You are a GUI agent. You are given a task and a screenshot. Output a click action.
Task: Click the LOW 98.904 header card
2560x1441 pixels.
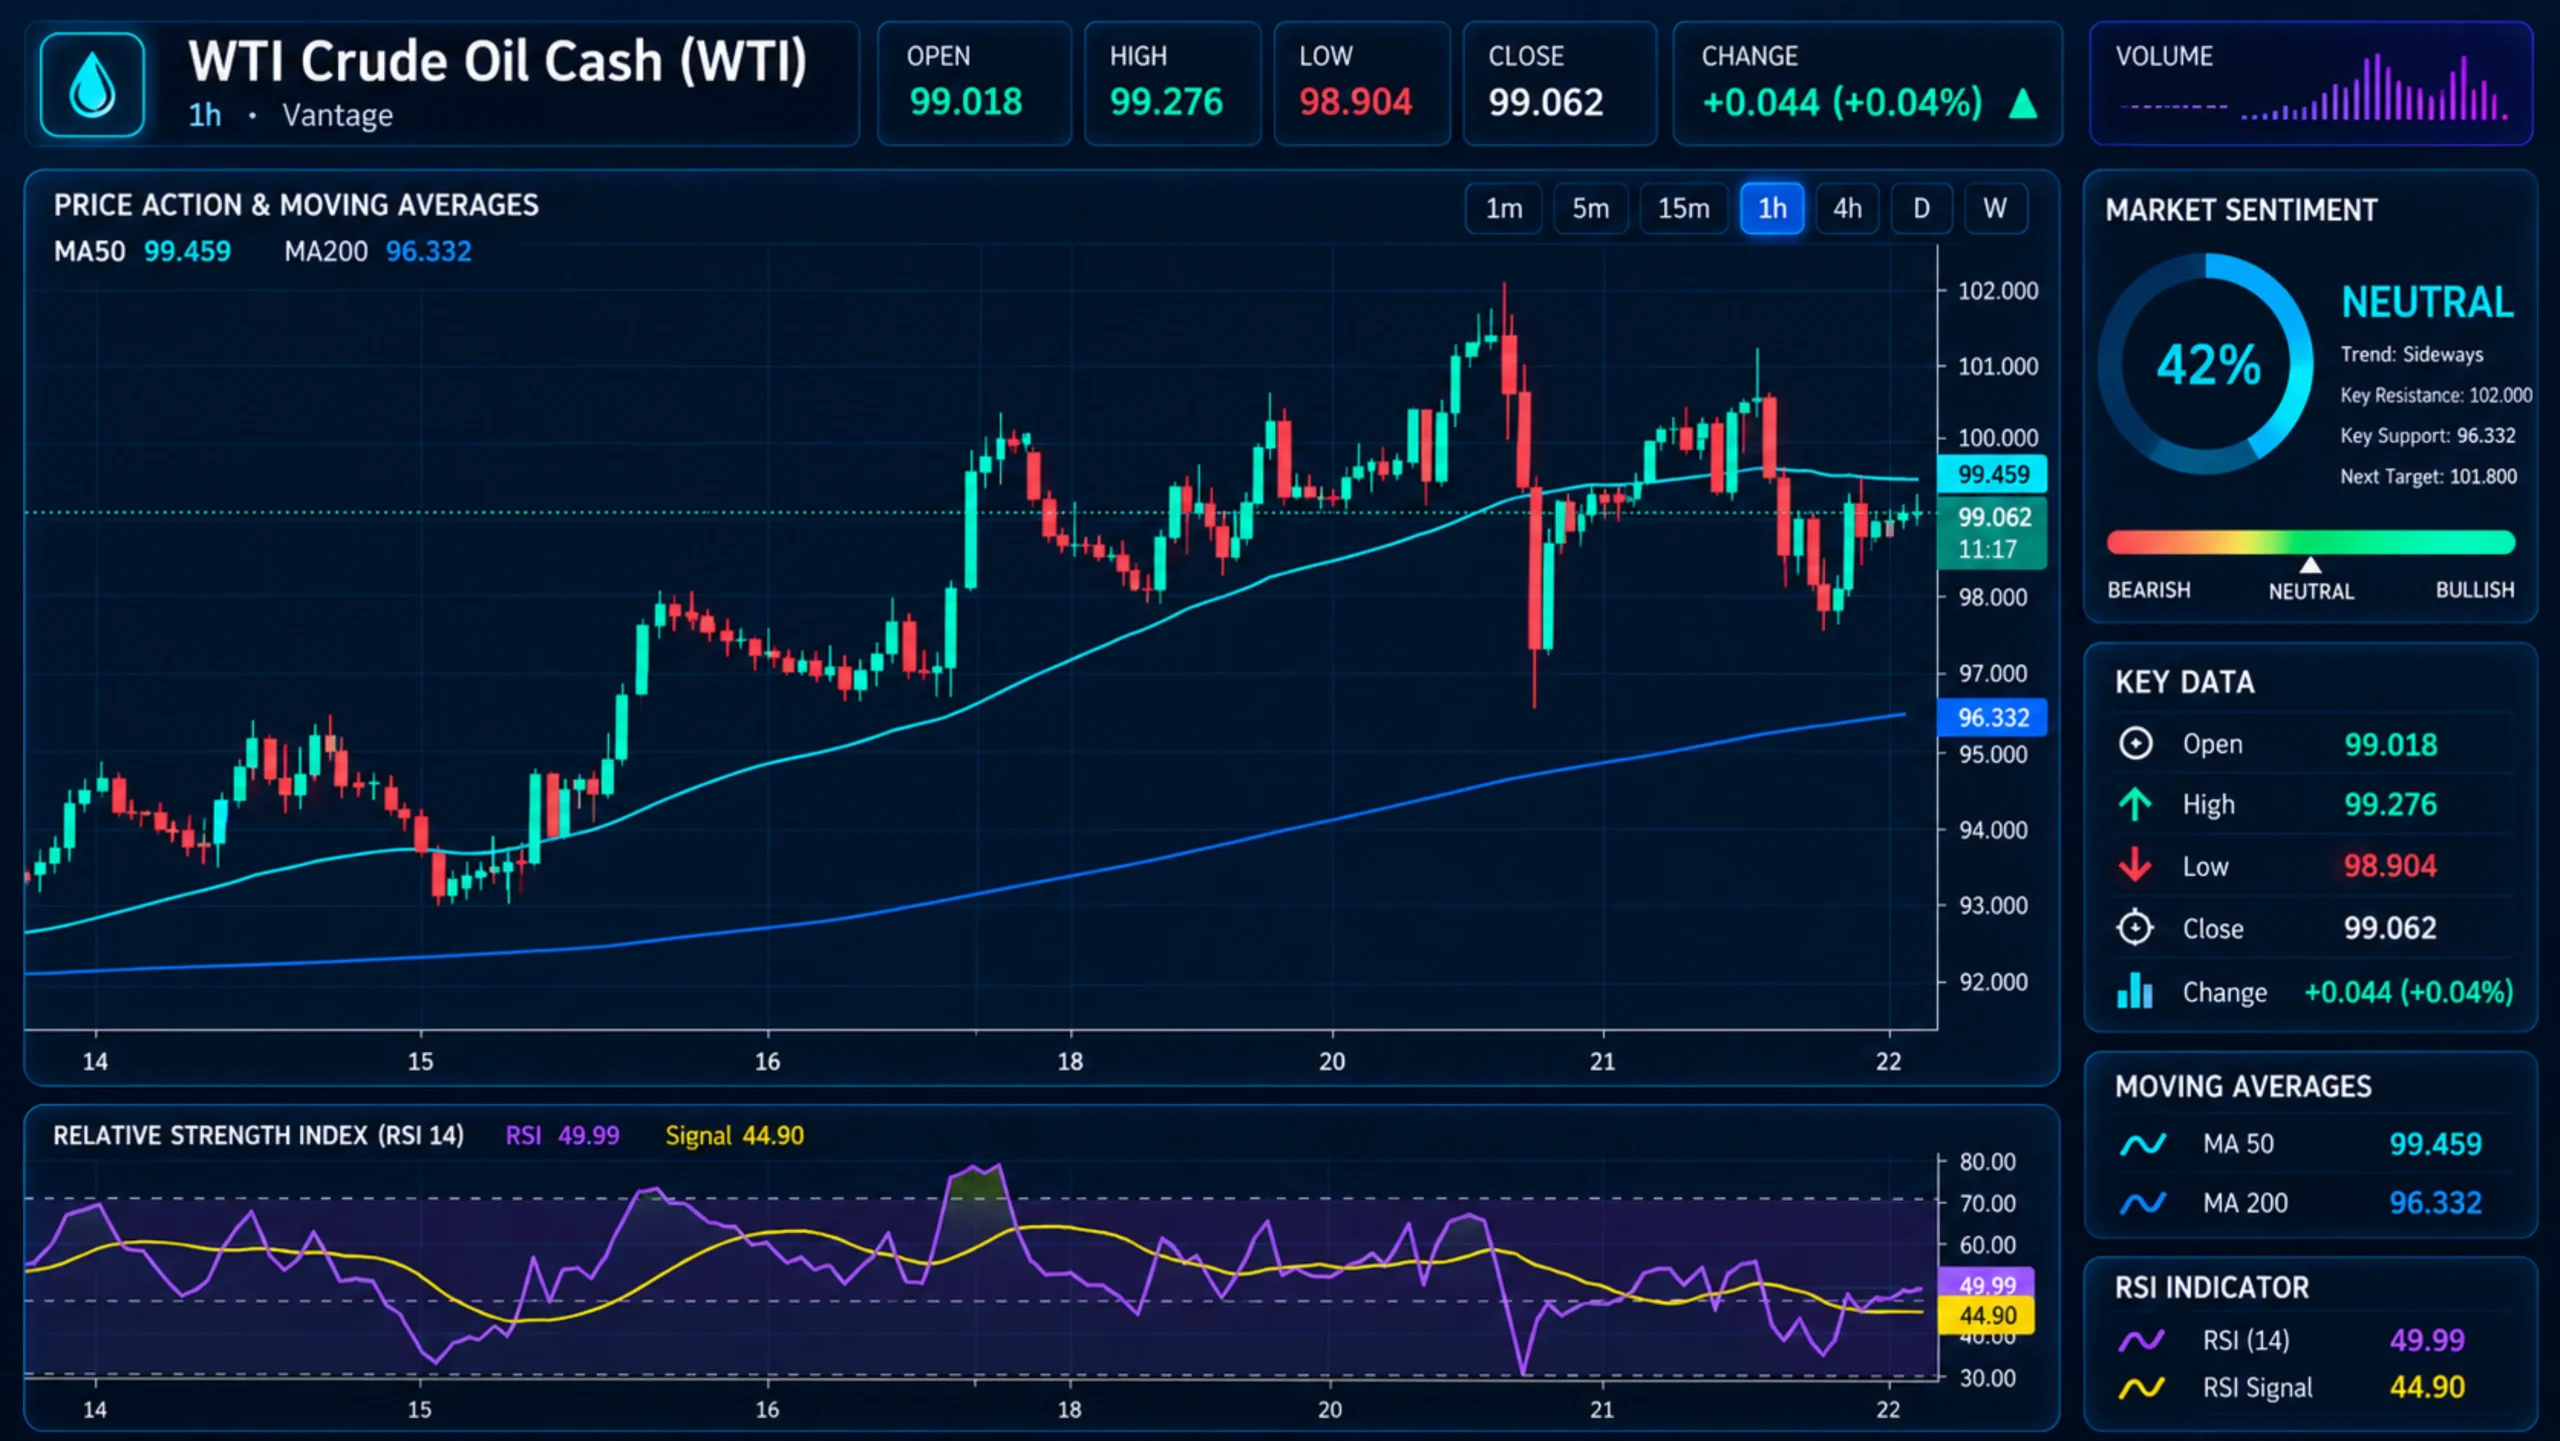(1362, 84)
